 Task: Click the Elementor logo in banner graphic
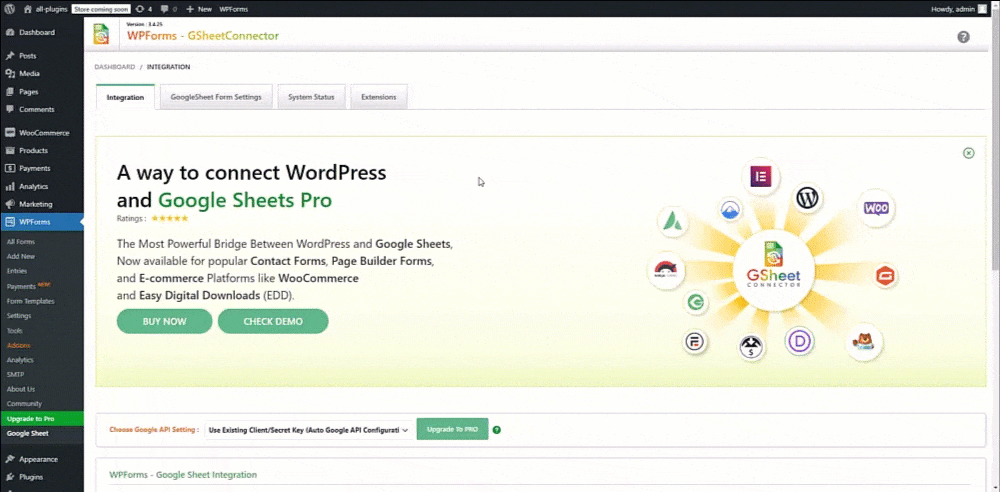(761, 175)
